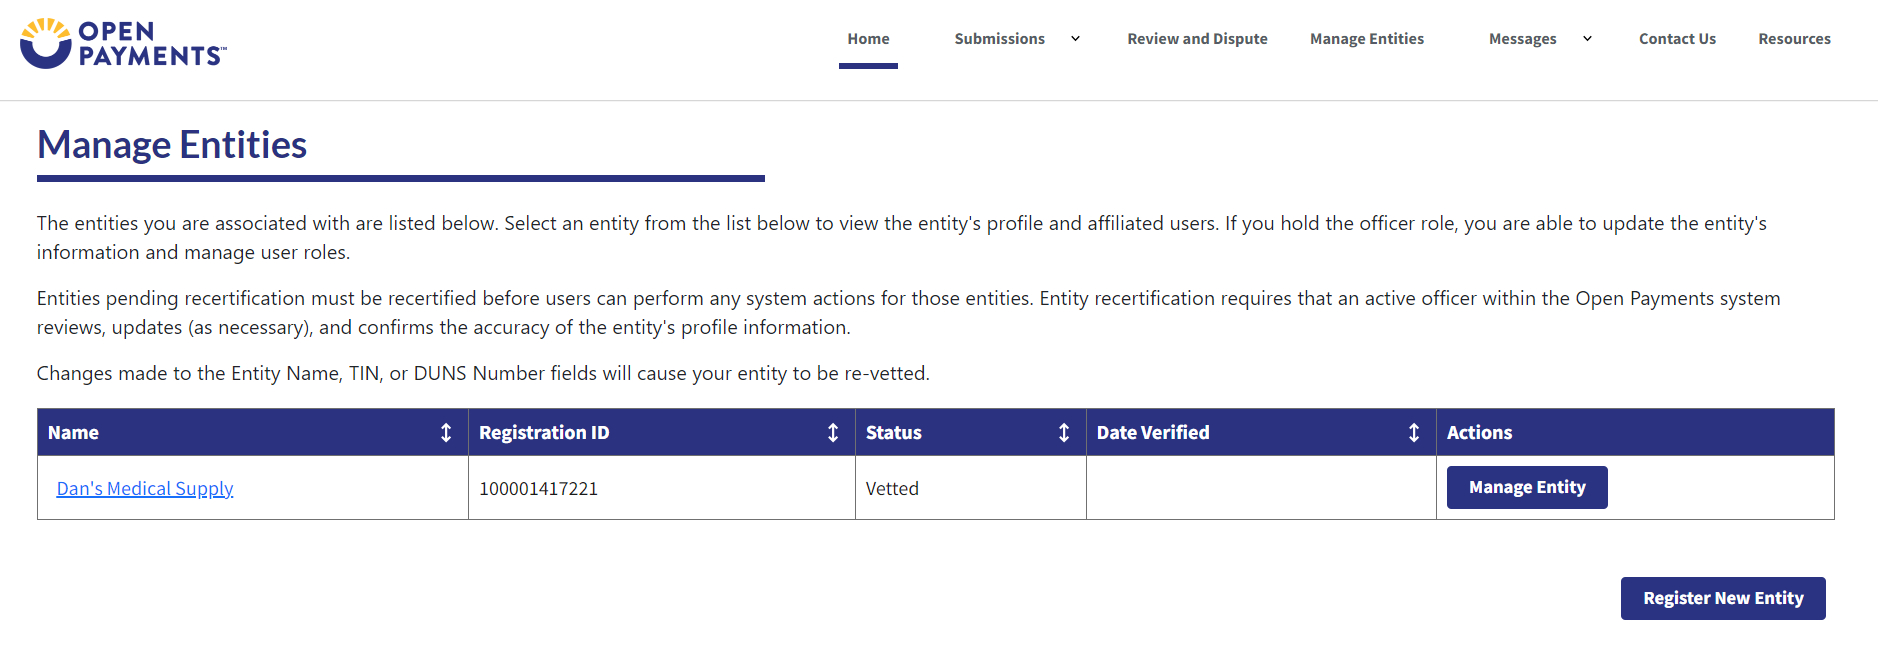Viewport: 1878px width, 647px height.
Task: Navigate to Review and Dispute
Action: [1197, 39]
